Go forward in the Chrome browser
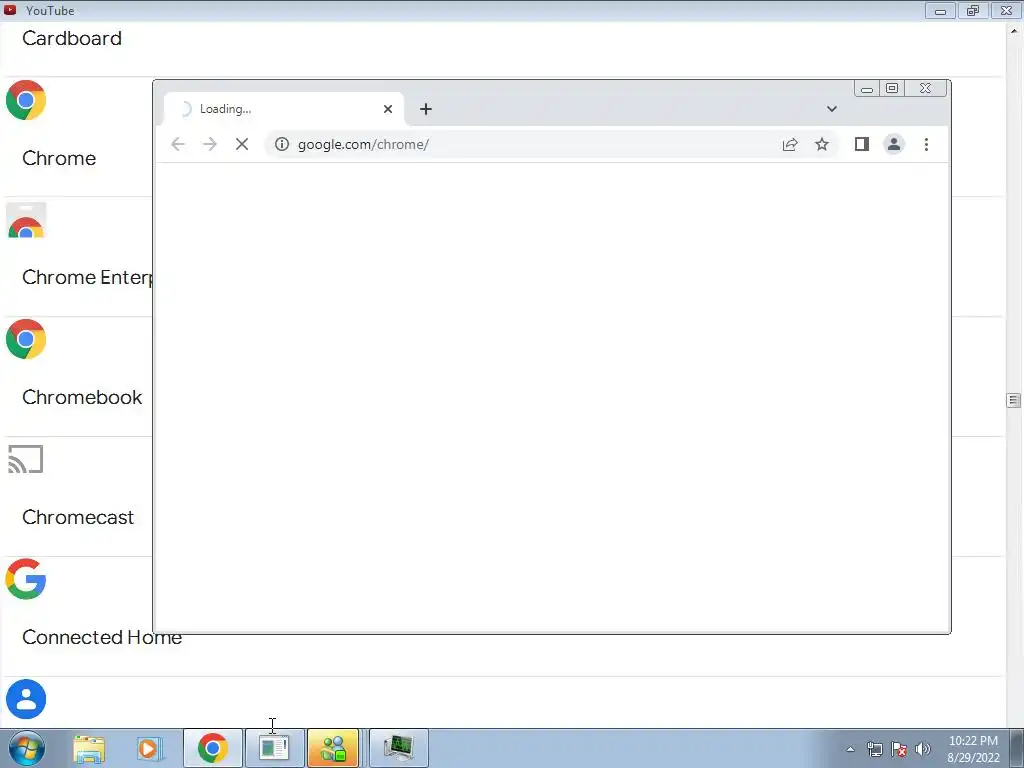This screenshot has width=1024, height=768. tap(210, 144)
